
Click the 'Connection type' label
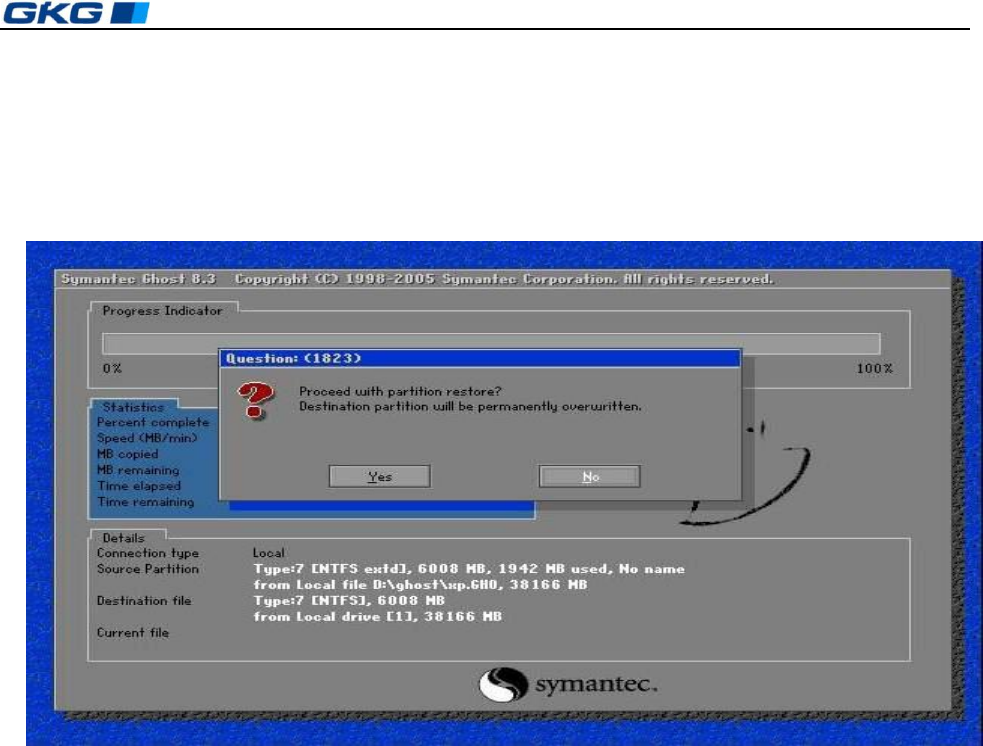coord(148,553)
